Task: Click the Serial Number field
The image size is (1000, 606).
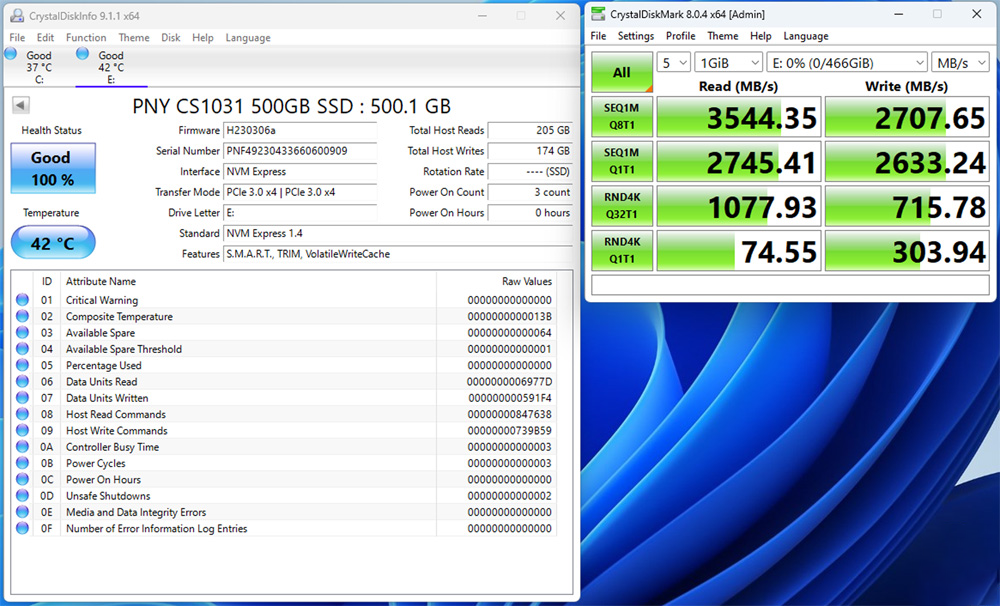Action: click(300, 151)
